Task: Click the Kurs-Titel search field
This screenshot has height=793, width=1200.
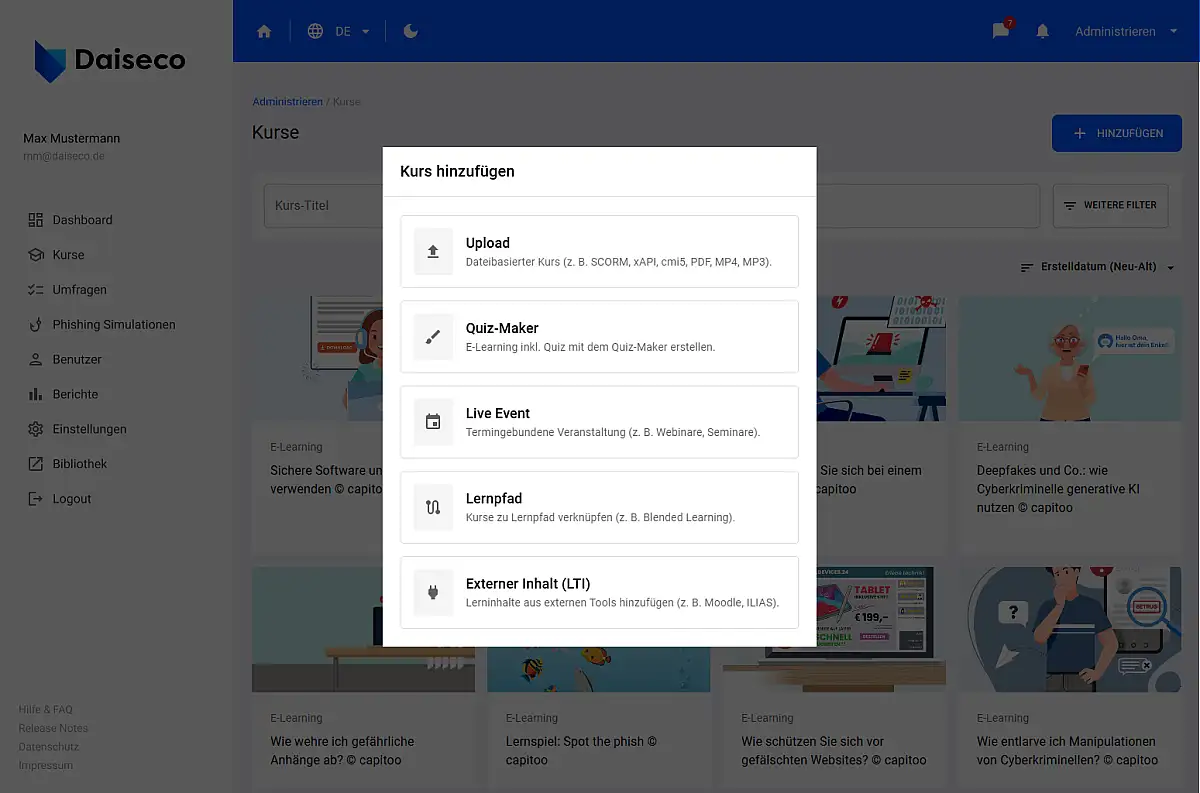Action: 320,205
